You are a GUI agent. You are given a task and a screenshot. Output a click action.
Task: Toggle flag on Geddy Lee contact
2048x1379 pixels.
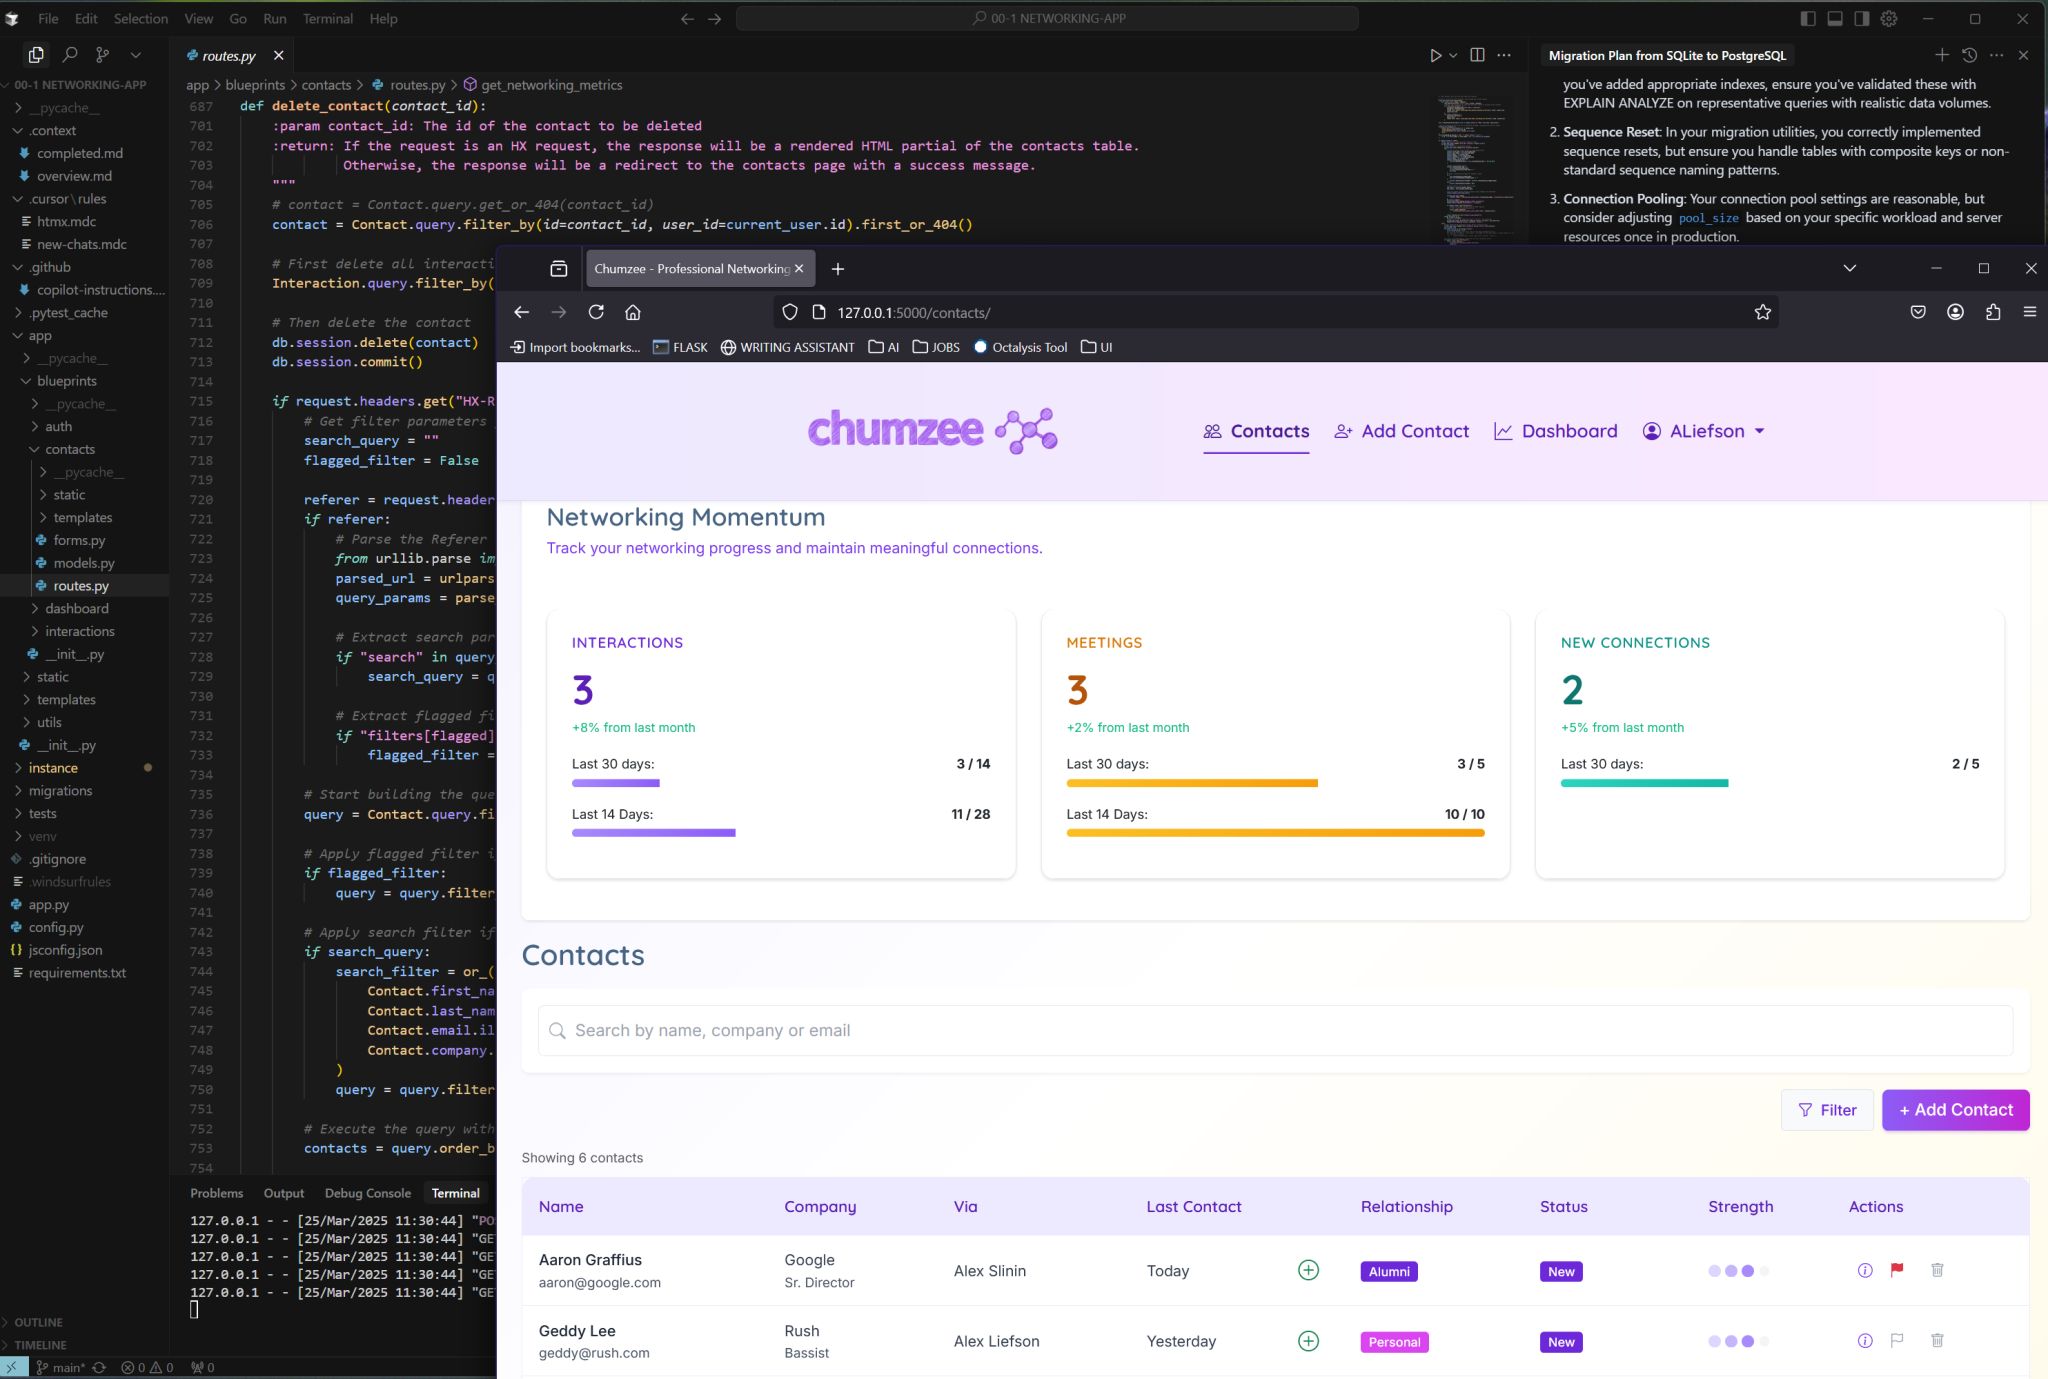tap(1896, 1341)
